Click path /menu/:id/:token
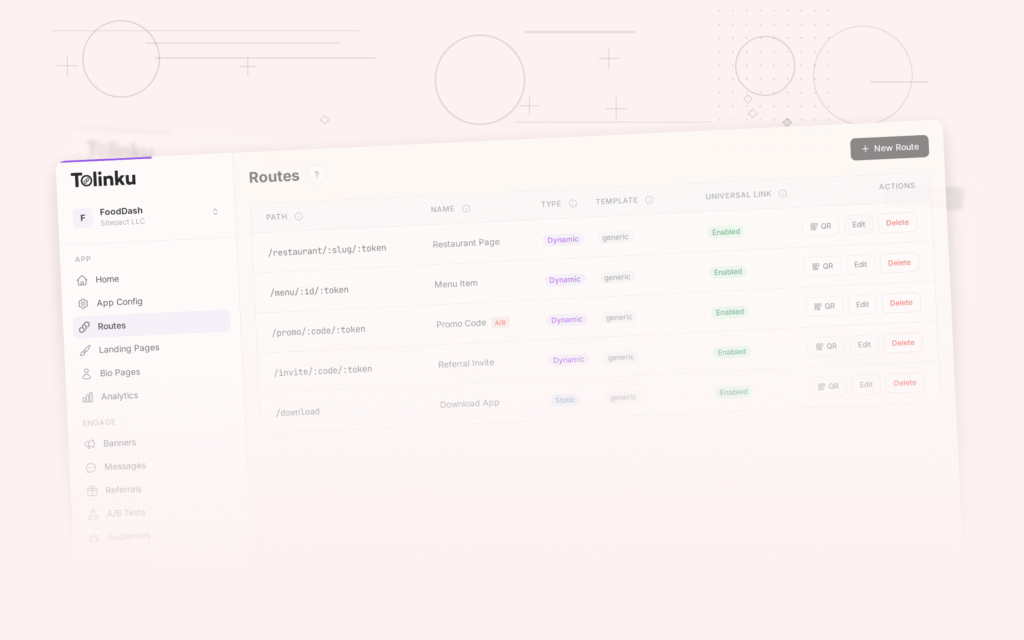1024x640 pixels. [310, 291]
